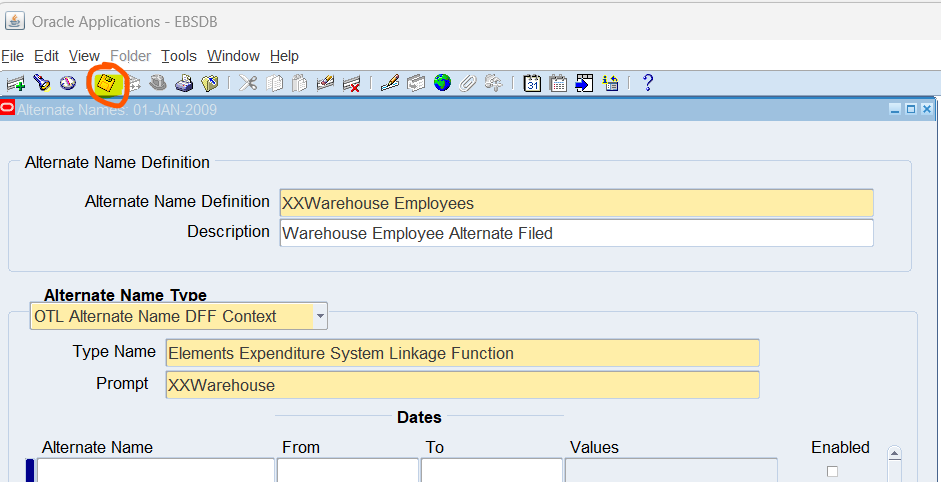
Task: Click the empty From date field
Action: 347,470
